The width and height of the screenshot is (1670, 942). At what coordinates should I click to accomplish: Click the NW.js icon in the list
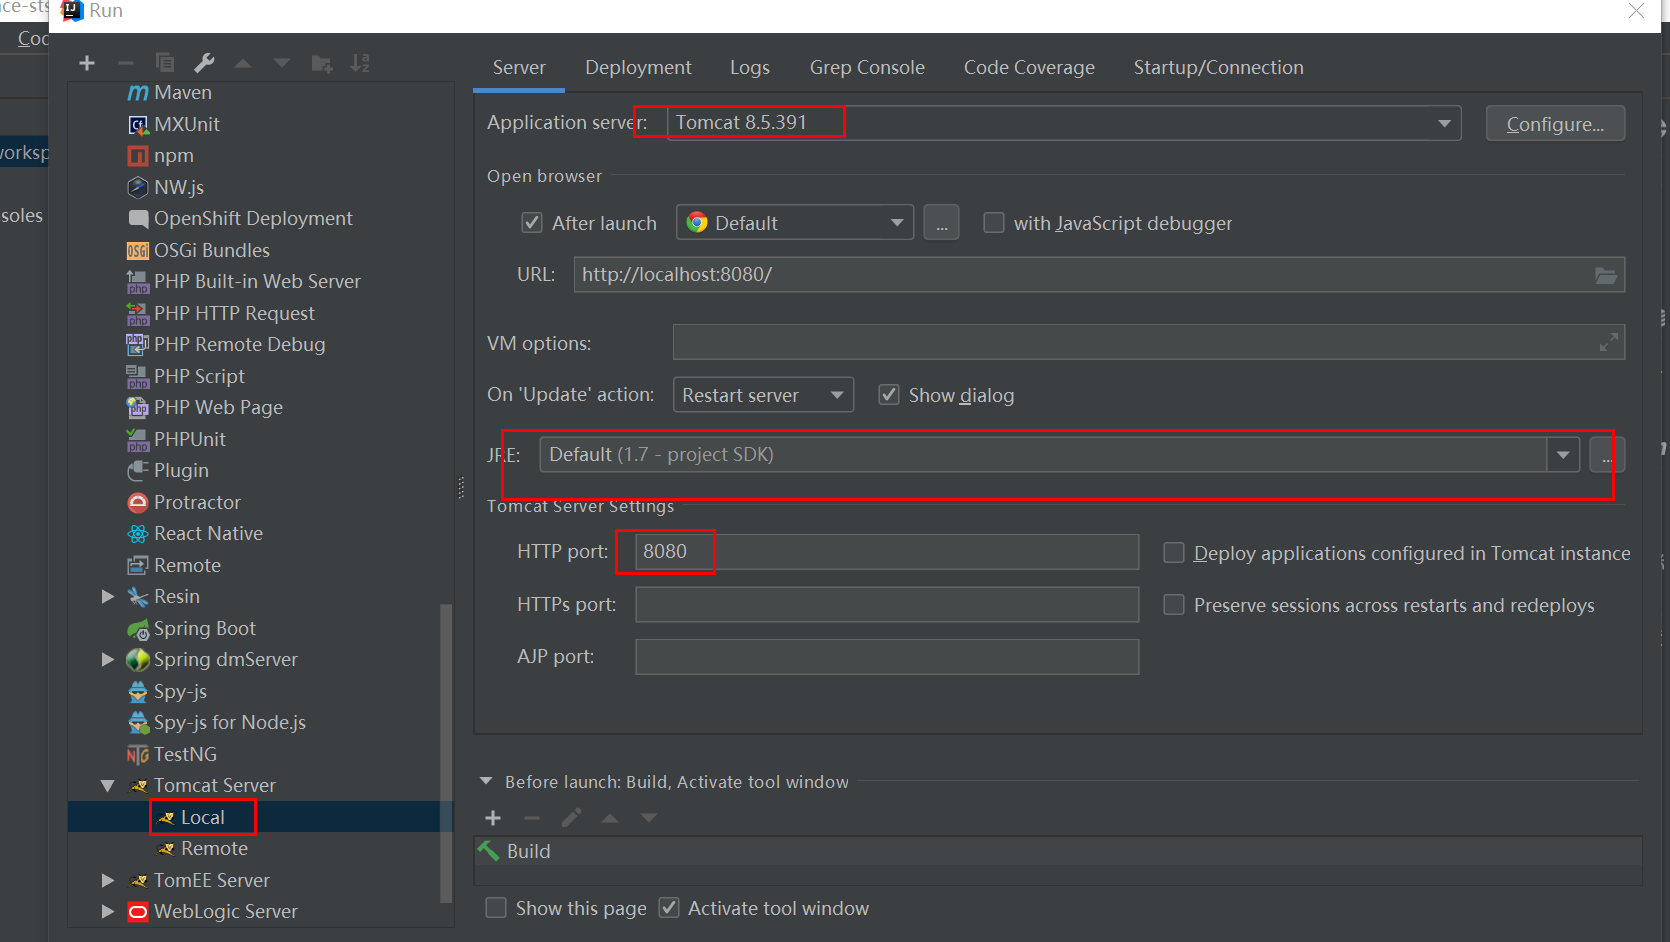138,187
